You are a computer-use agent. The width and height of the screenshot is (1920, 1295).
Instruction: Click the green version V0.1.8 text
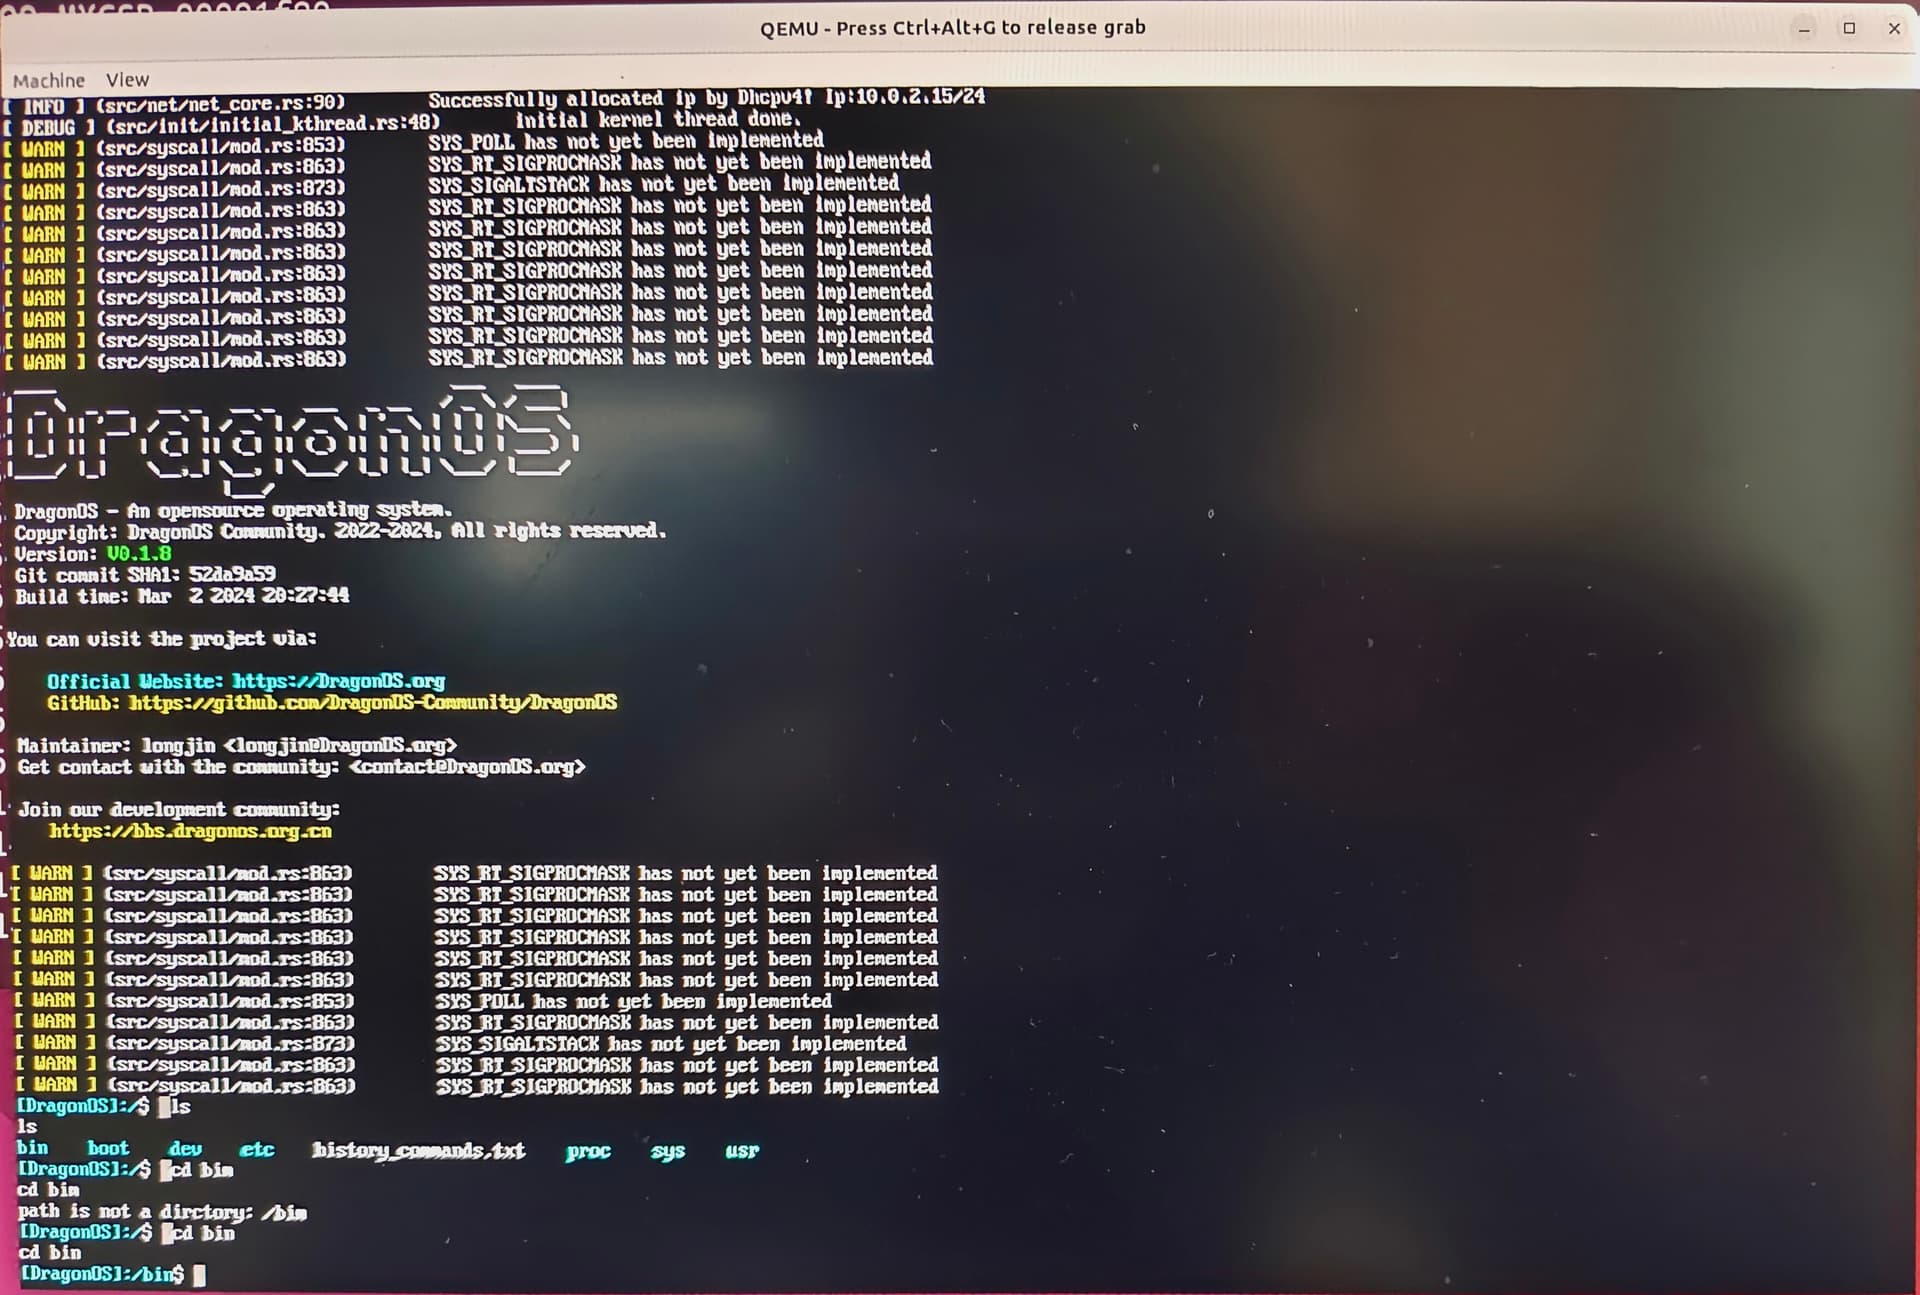pos(139,553)
